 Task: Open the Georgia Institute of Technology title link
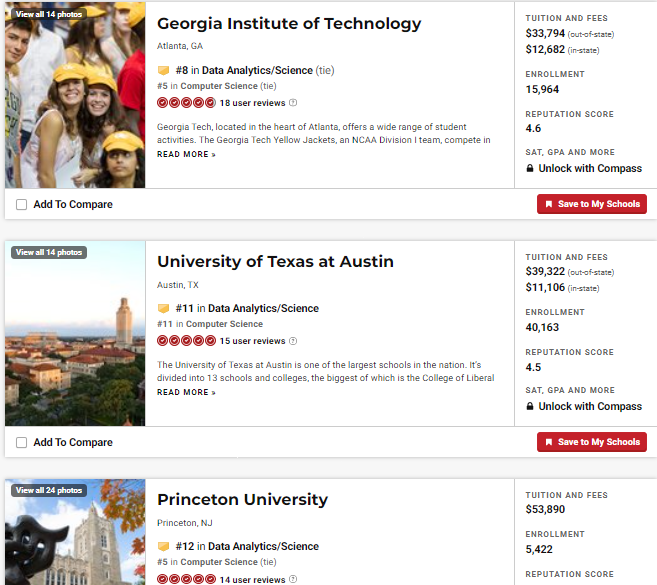click(x=289, y=24)
